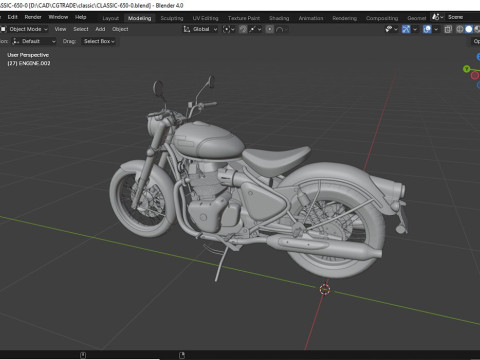Open the Global transform orientation dropdown
The height and width of the screenshot is (360, 480).
200,29
